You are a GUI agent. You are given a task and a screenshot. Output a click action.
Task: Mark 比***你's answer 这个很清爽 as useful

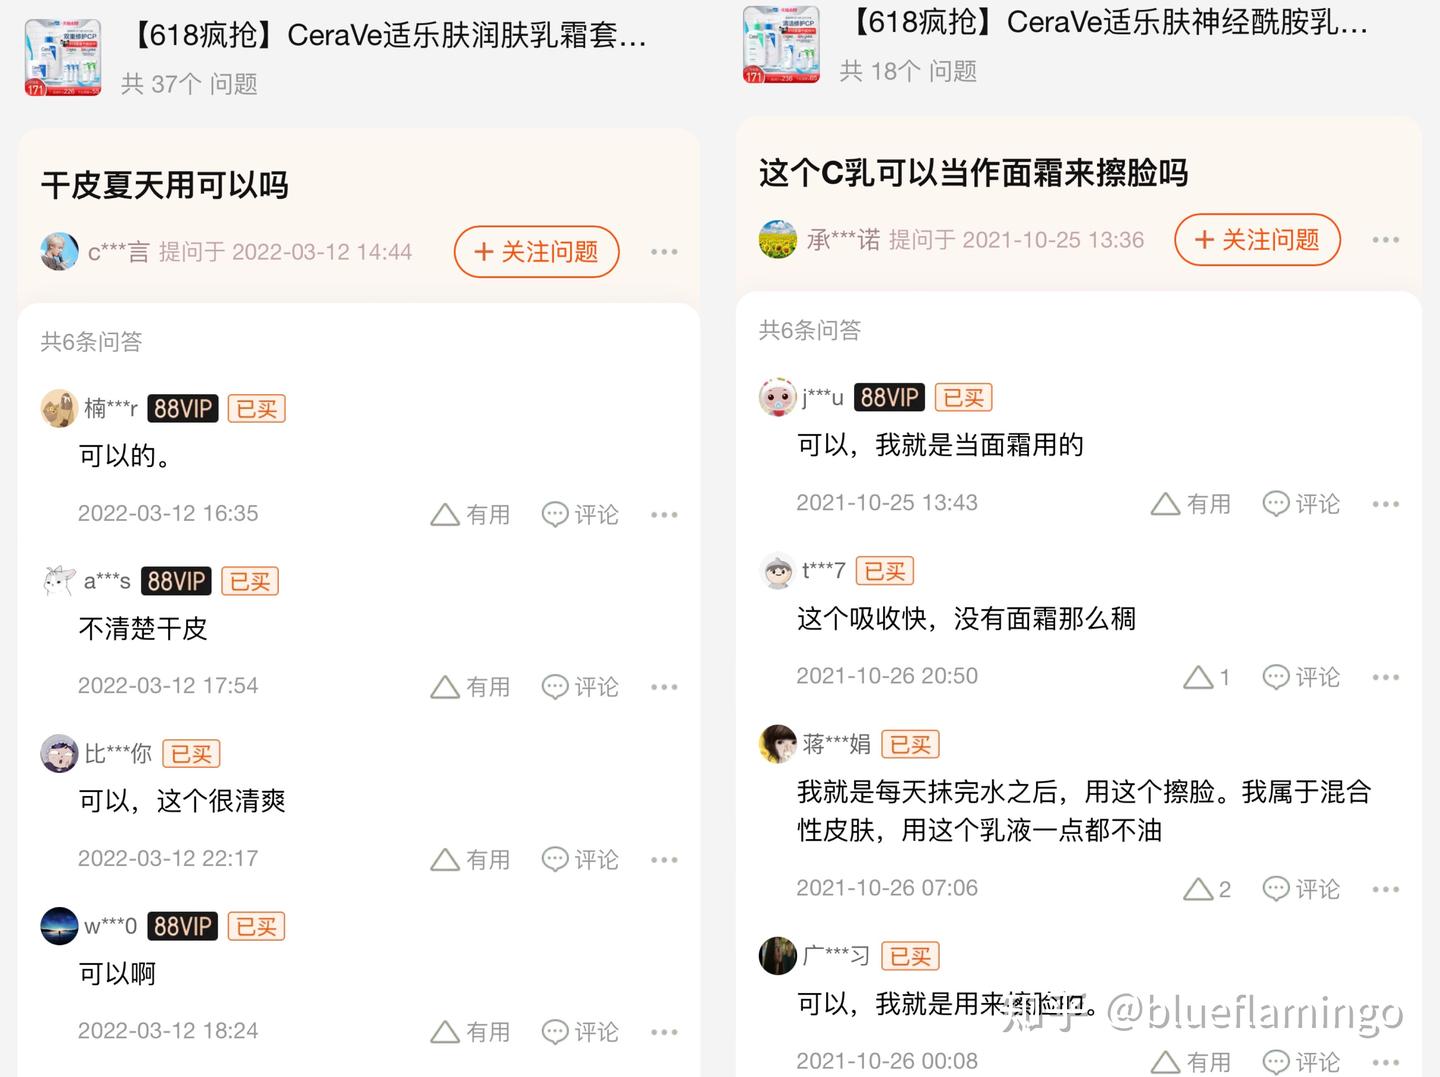pyautogui.click(x=470, y=860)
